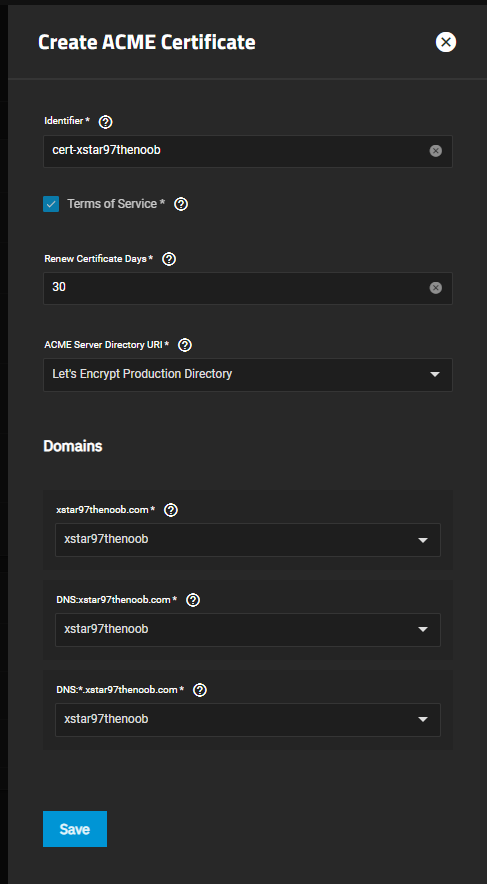The height and width of the screenshot is (884, 487).
Task: Clear the Identifier field text
Action: (436, 151)
